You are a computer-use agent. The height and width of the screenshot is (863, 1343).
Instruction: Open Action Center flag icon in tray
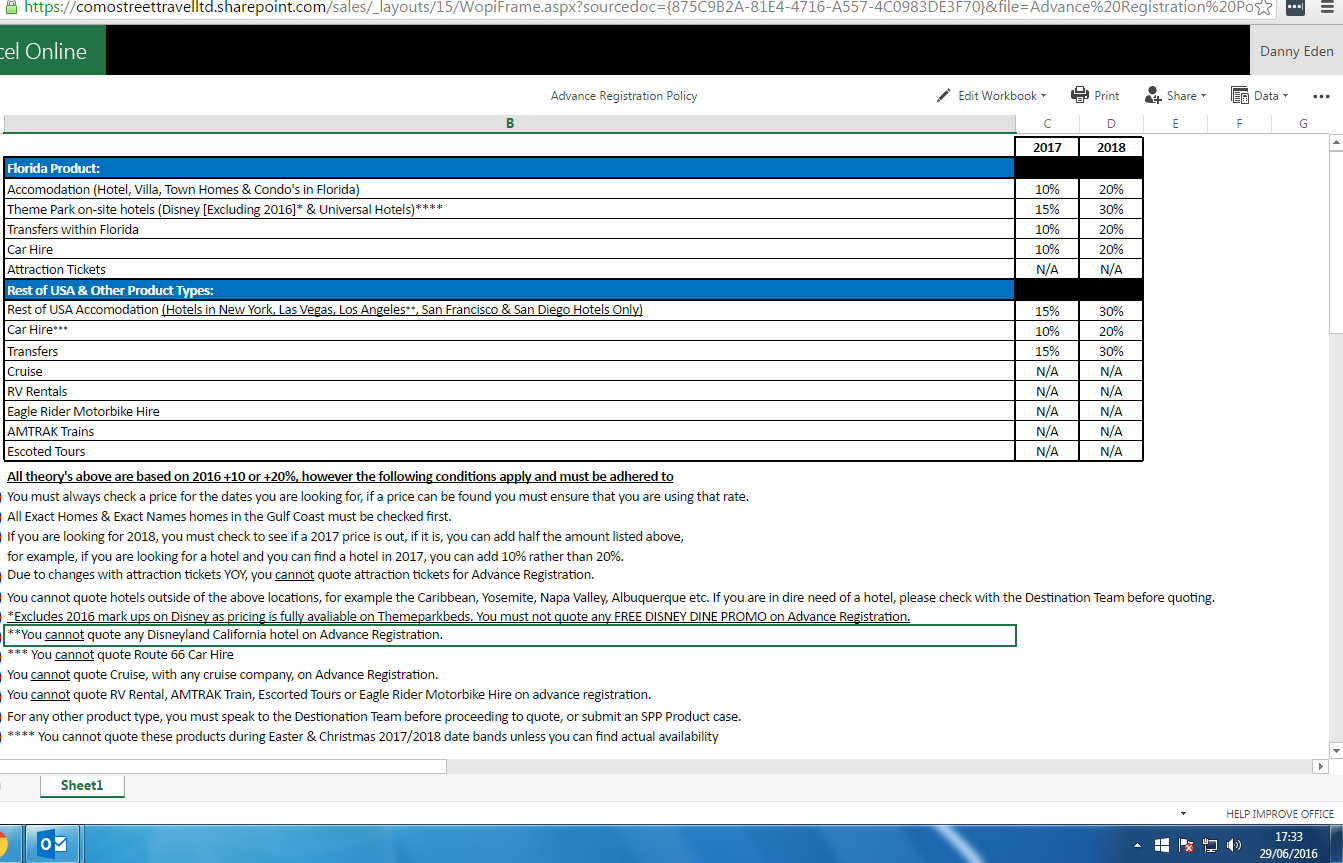(1187, 845)
